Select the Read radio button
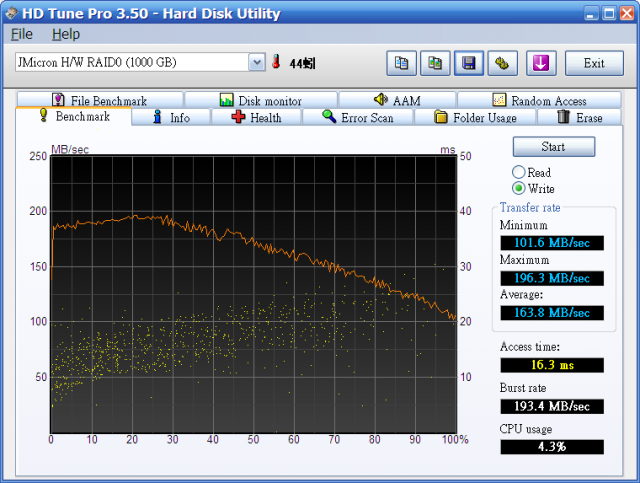 coord(519,173)
